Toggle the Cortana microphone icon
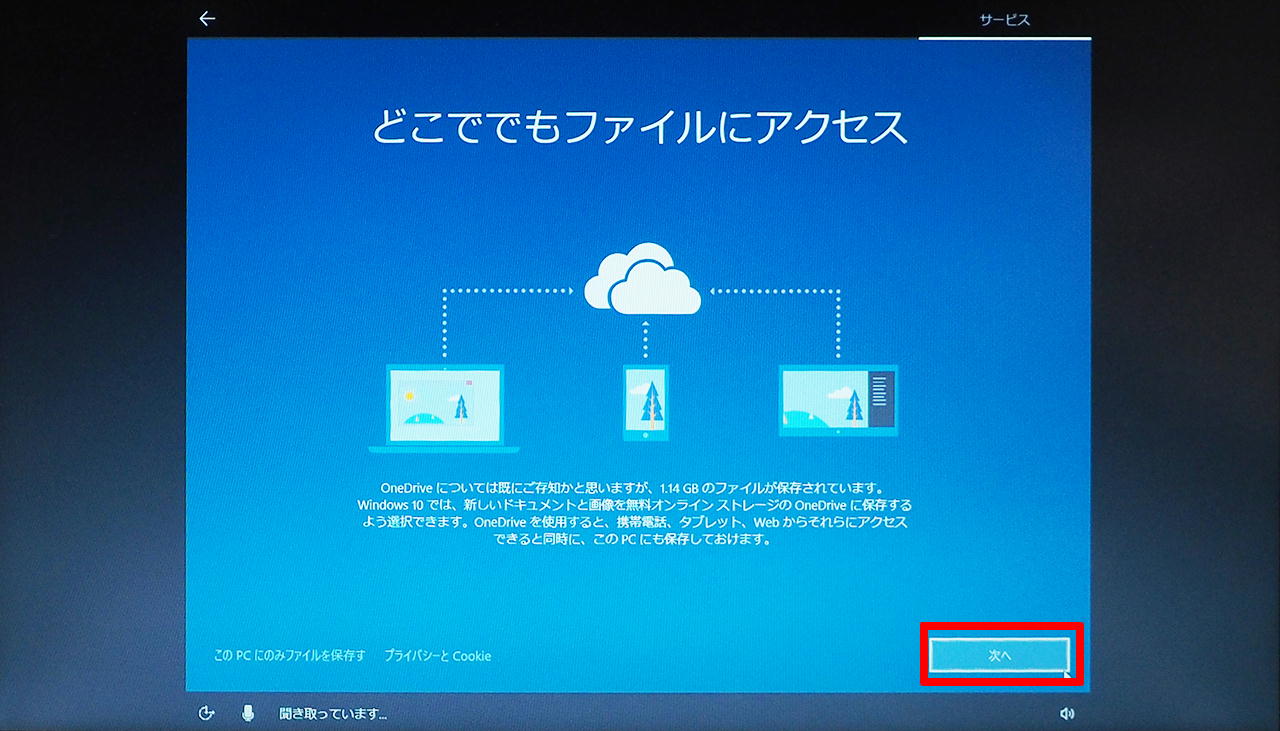 (248, 713)
